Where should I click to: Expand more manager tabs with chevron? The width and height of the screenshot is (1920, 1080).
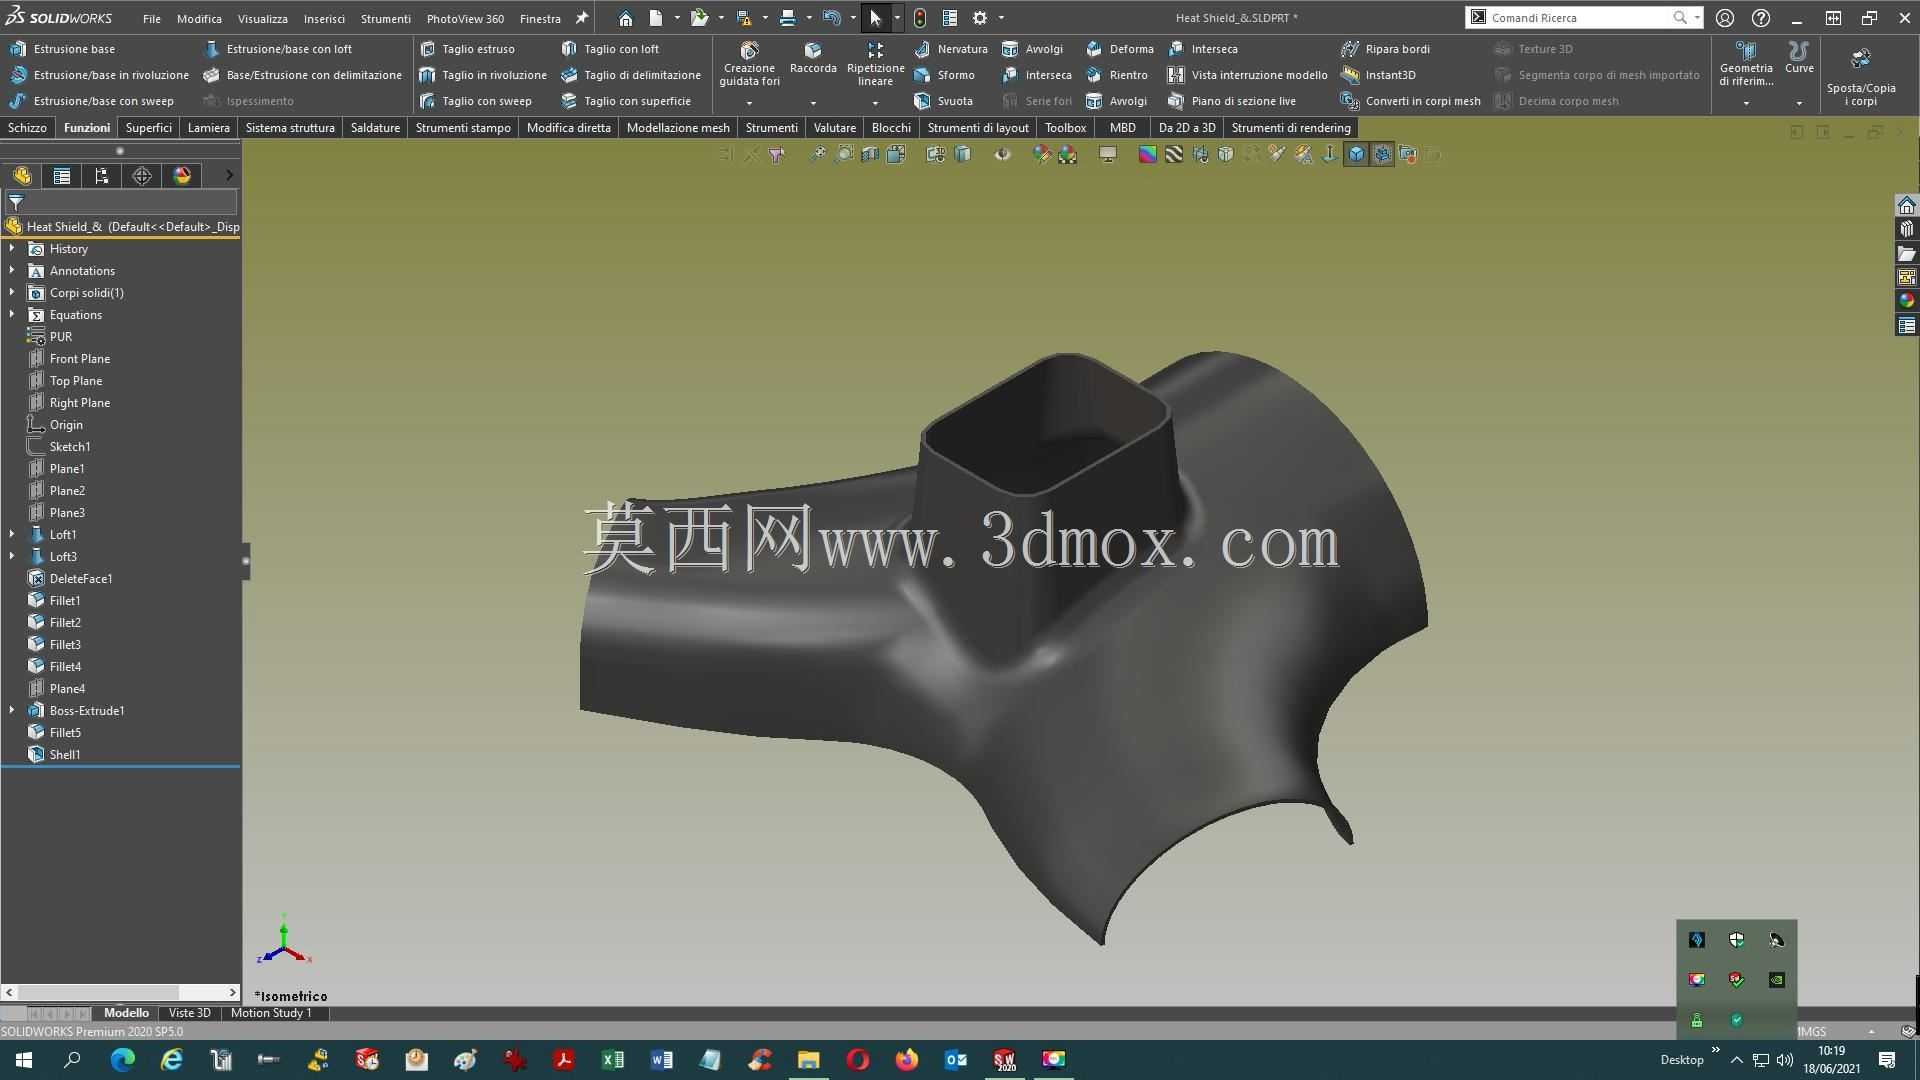tap(229, 176)
